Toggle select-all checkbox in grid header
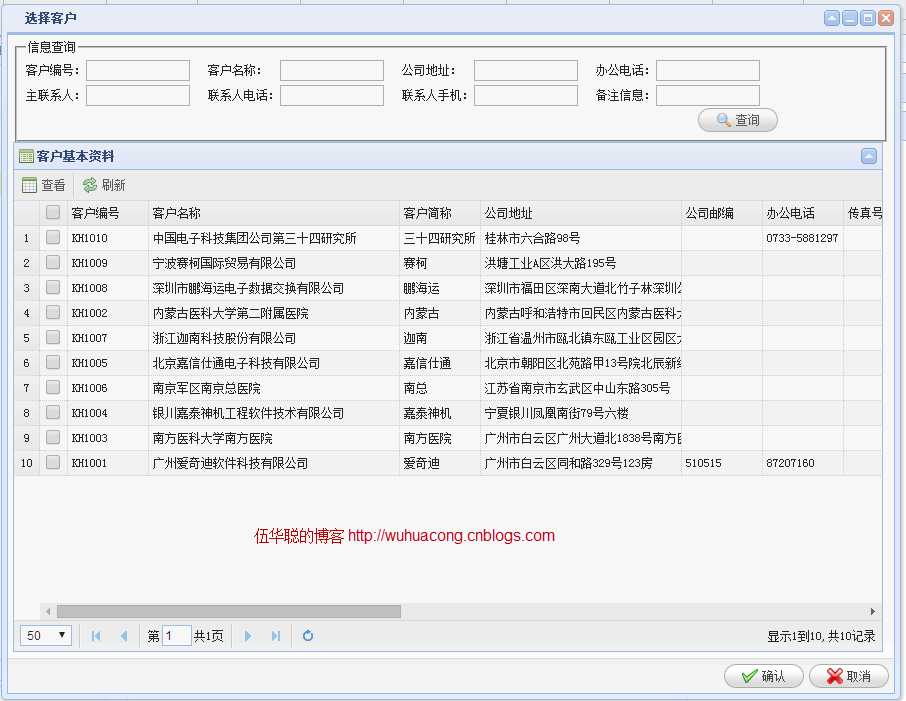 53,212
